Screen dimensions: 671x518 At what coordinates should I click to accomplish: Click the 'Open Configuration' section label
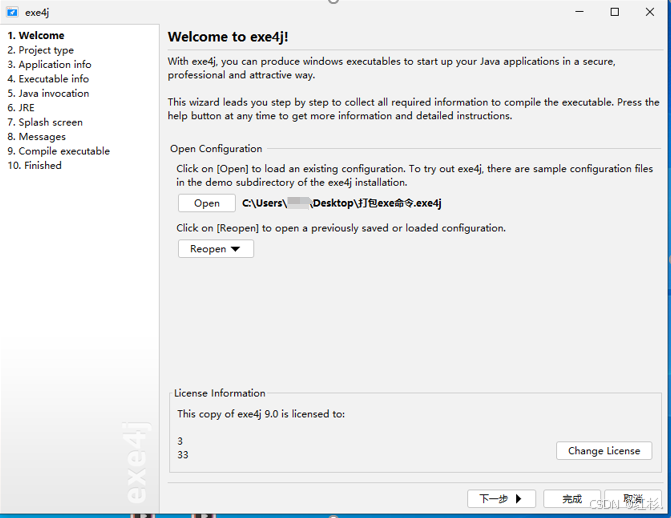coord(216,149)
